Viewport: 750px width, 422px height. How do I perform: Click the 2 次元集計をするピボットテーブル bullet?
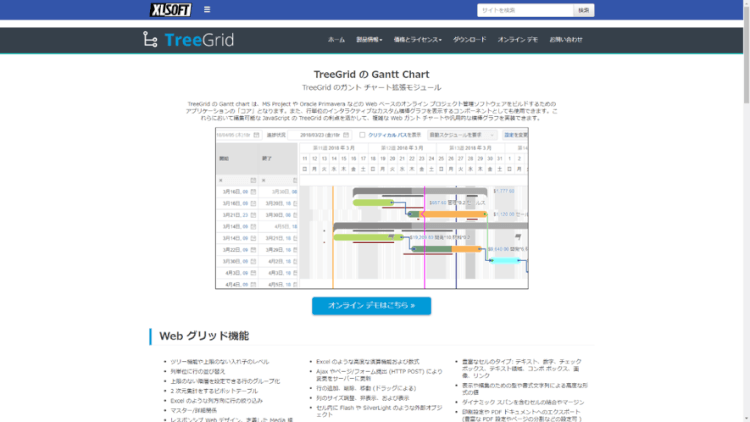pyautogui.click(x=214, y=391)
